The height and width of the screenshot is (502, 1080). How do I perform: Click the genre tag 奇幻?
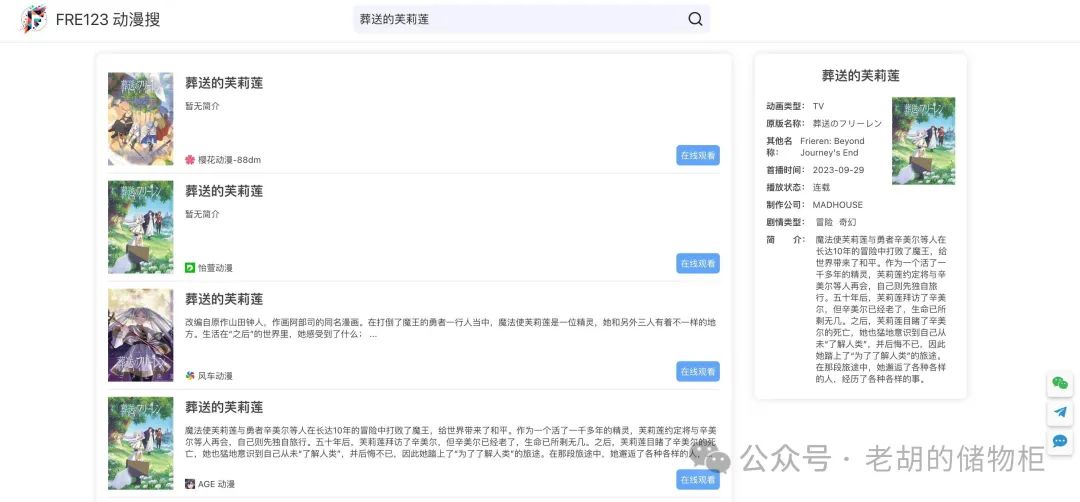pyautogui.click(x=847, y=222)
